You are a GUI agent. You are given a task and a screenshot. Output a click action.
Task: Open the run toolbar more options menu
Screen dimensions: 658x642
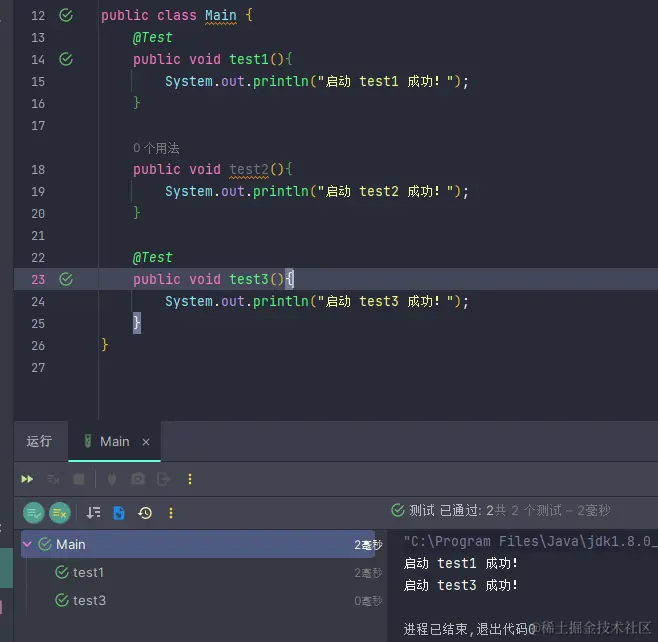pos(190,479)
